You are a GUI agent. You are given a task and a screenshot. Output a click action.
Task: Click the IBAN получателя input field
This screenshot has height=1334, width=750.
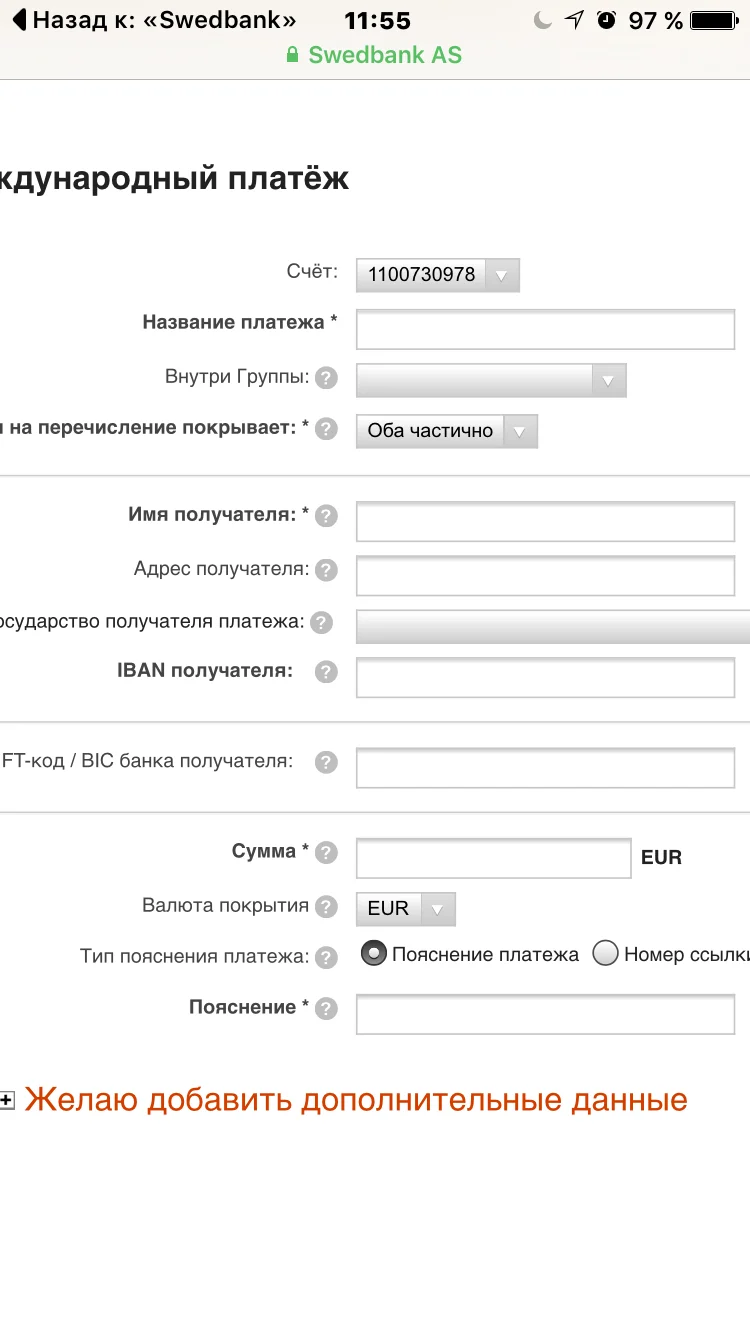[x=545, y=677]
